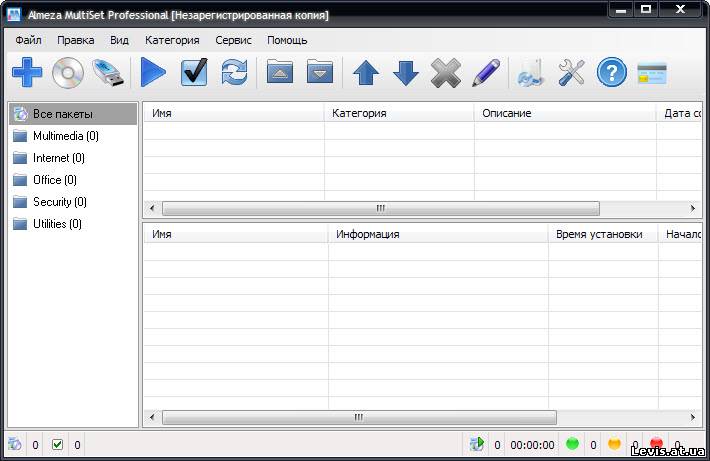Click left arrow of lower table scrollbar
This screenshot has width=710, height=461.
[x=152, y=417]
